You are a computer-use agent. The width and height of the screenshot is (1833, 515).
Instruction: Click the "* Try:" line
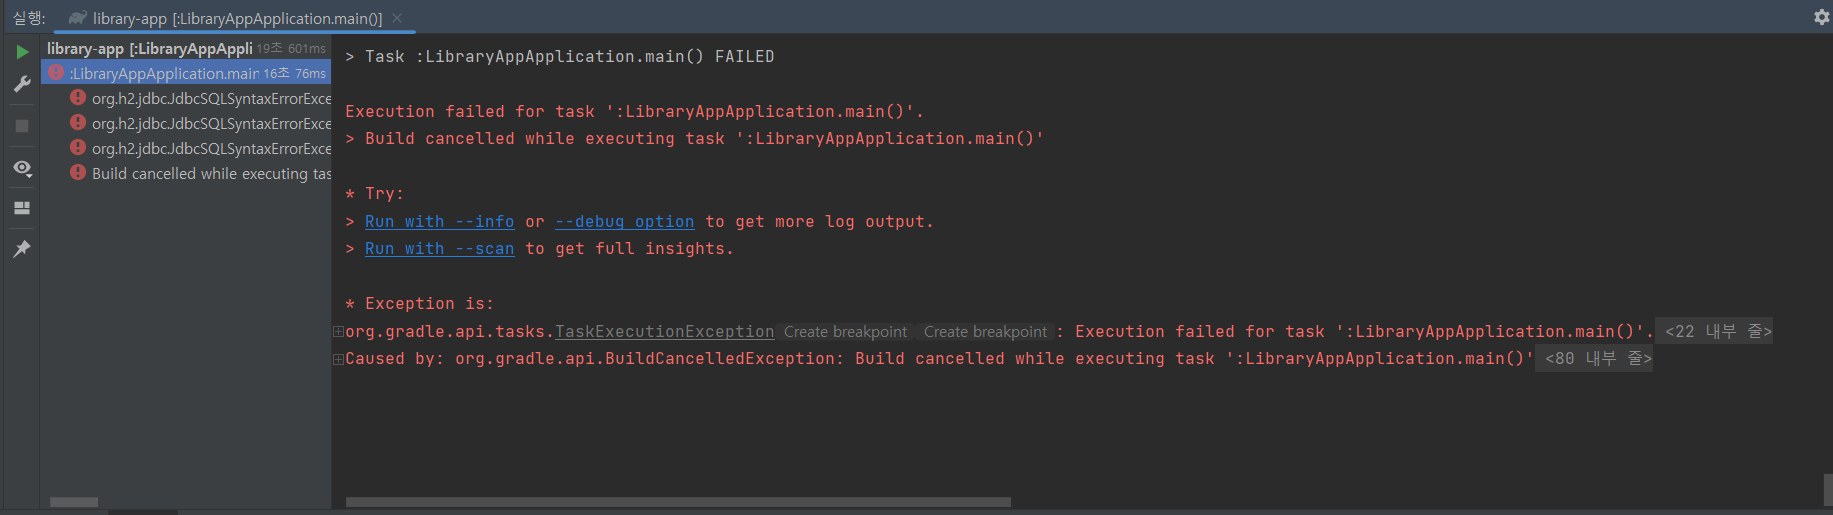click(x=375, y=193)
